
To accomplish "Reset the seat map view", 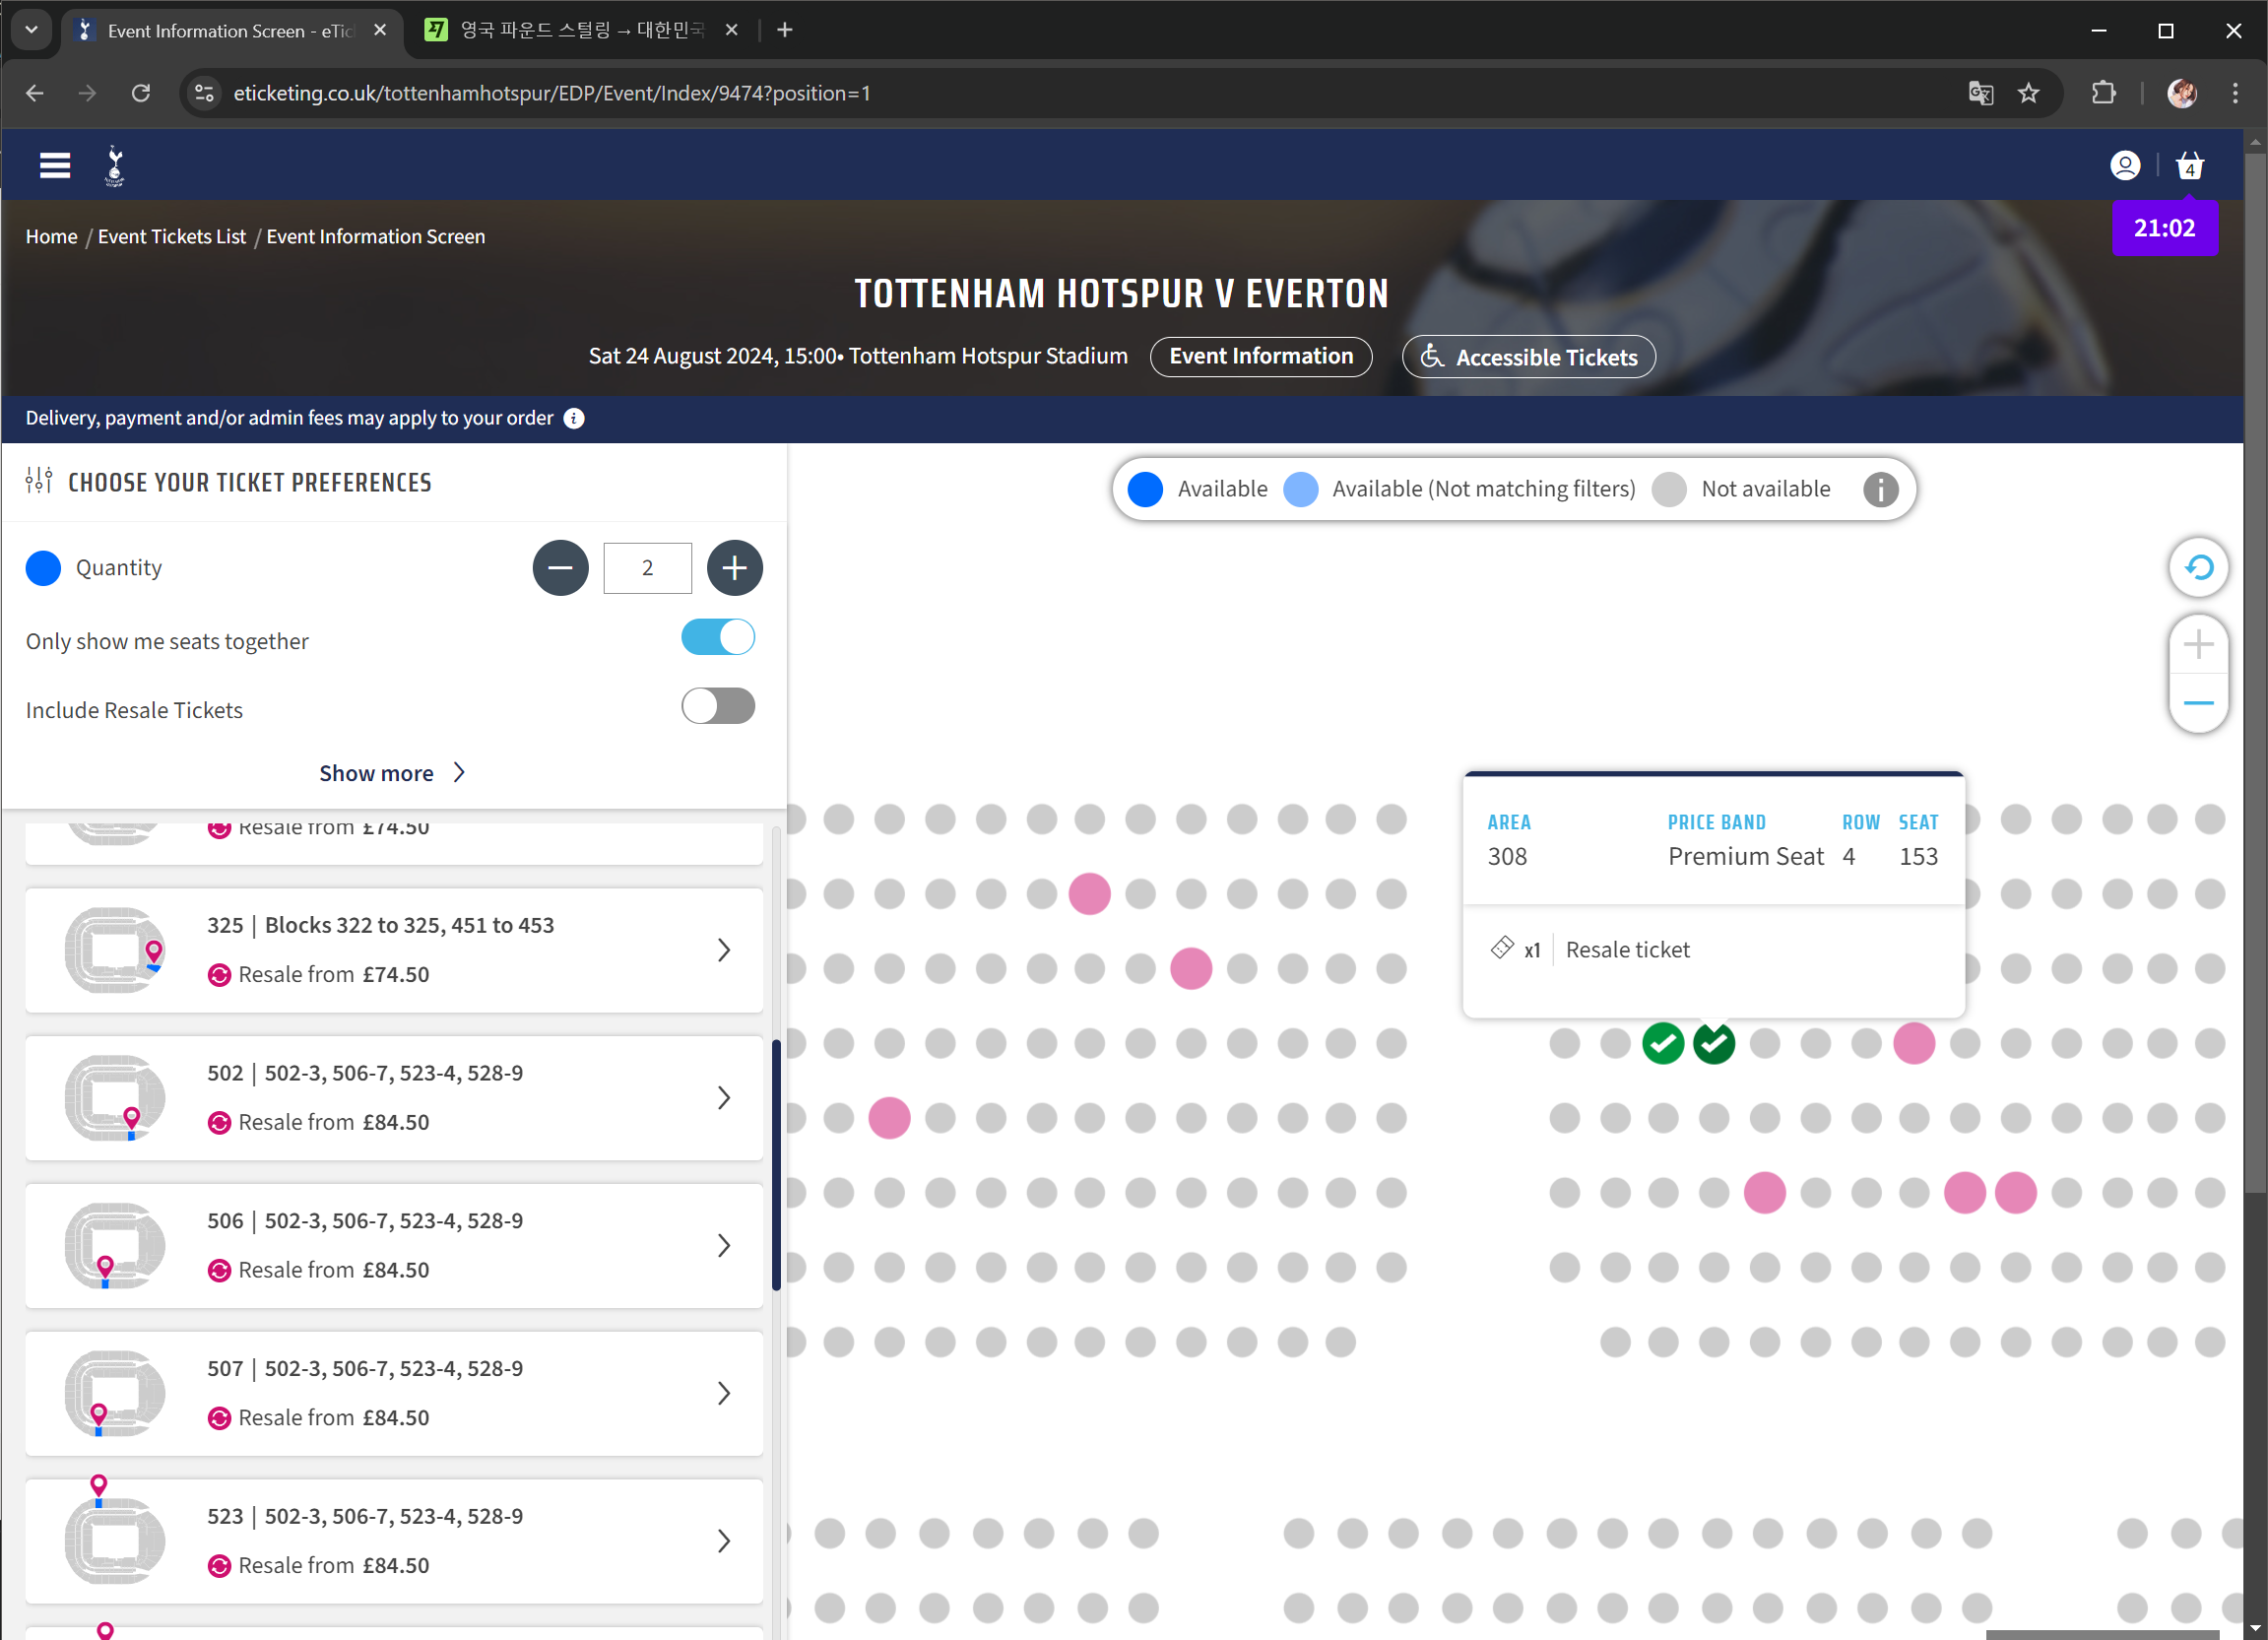I will pos(2197,568).
